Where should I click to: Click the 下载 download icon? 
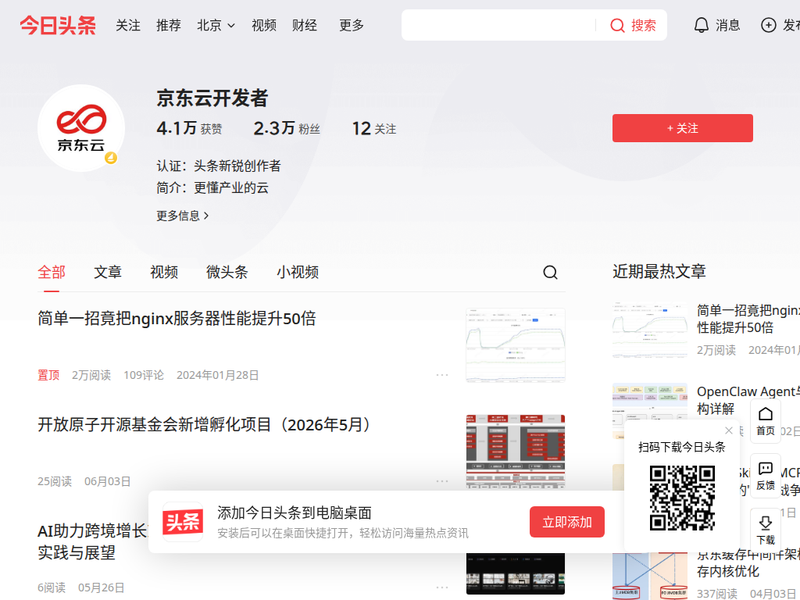tap(765, 531)
